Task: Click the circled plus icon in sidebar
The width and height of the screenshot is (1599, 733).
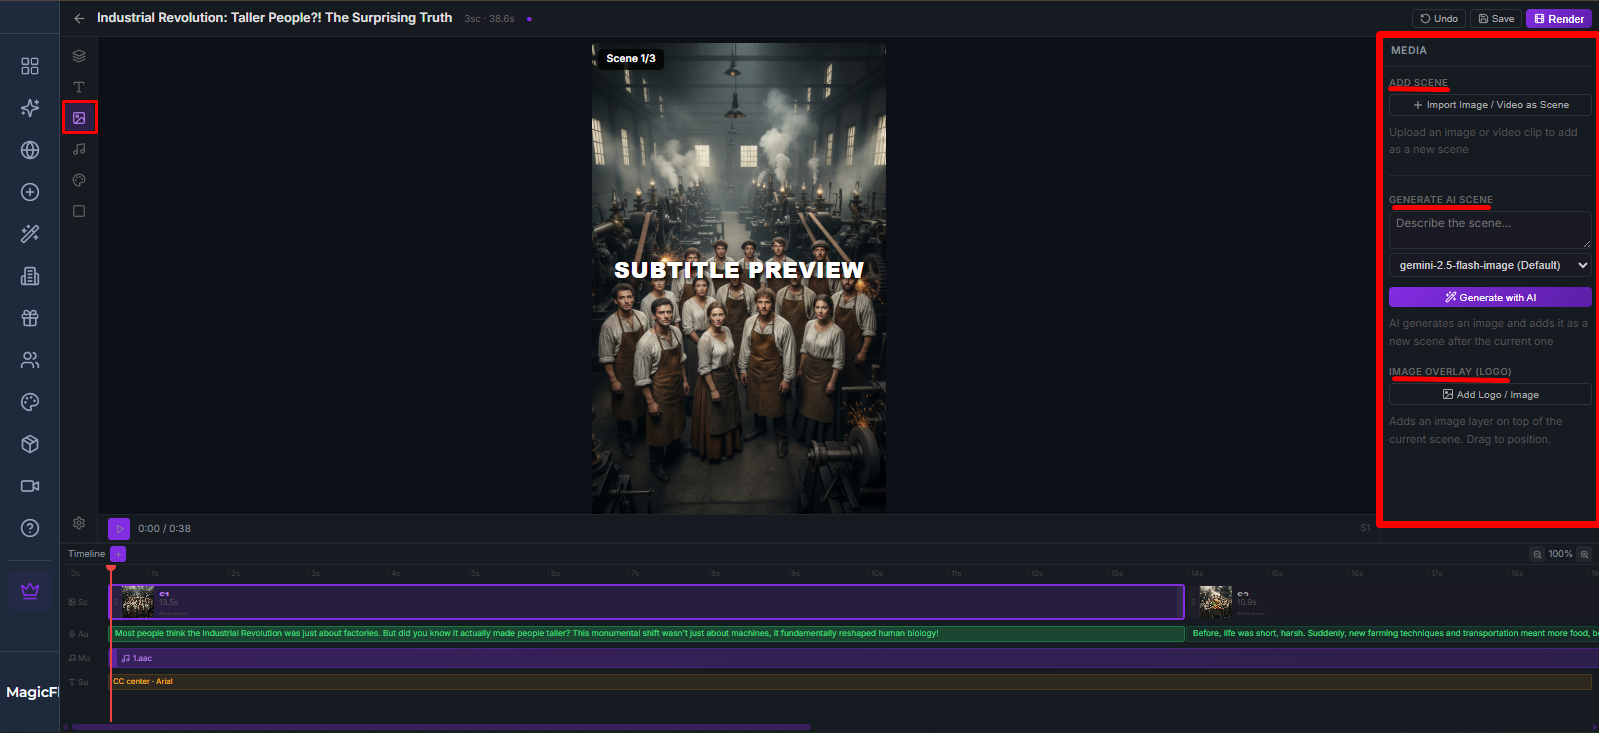Action: (x=30, y=192)
